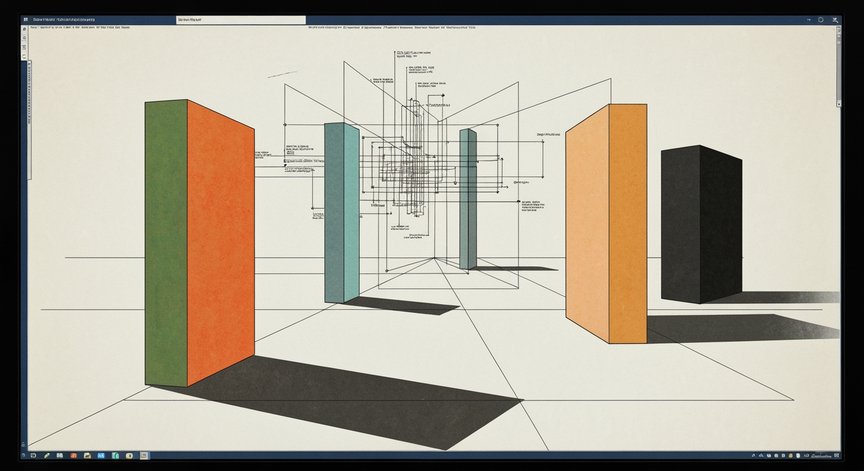864x471 pixels.
Task: Click the vertical scrollbar thumb on right
Action: [839, 72]
